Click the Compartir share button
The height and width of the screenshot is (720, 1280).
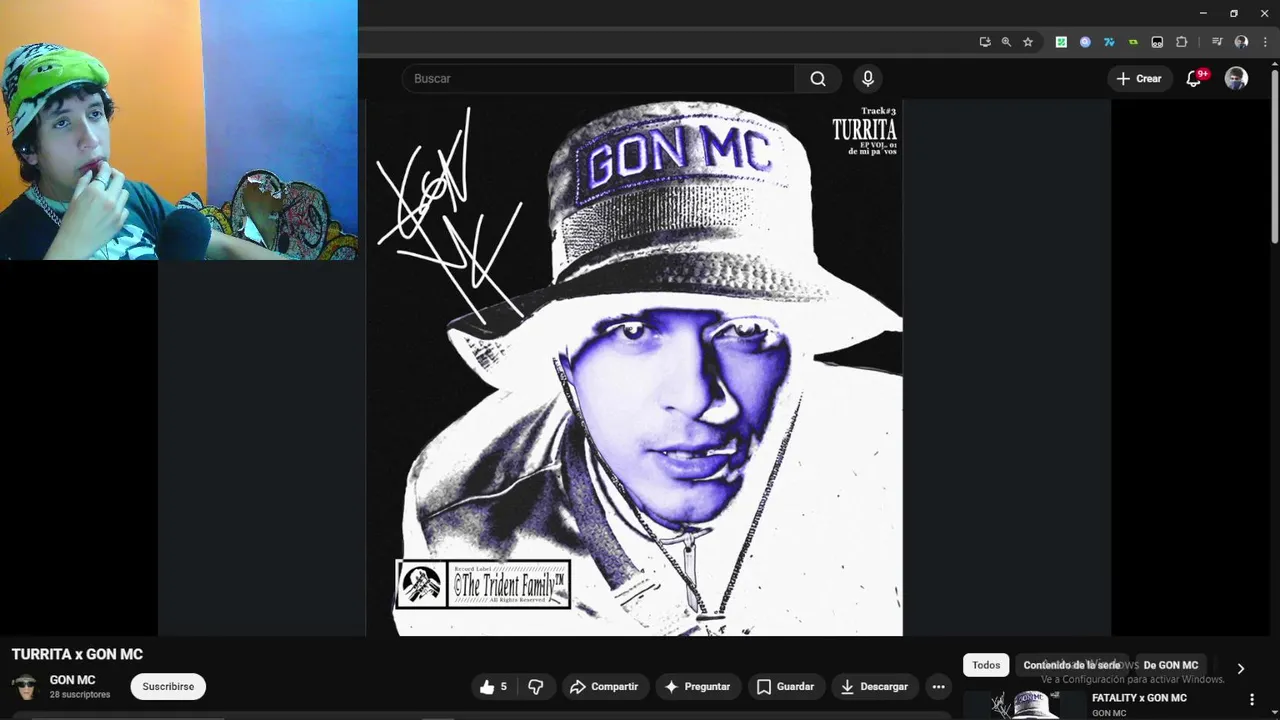603,687
